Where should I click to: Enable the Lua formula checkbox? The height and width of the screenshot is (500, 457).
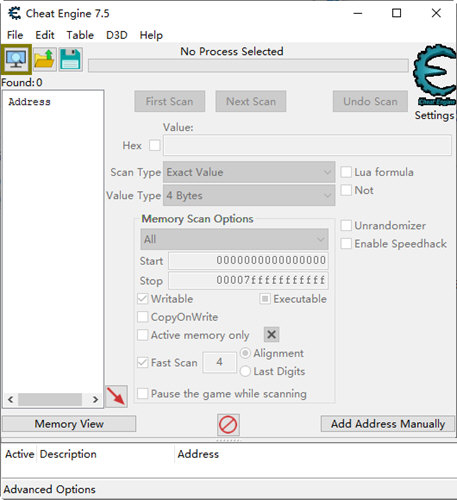pyautogui.click(x=346, y=172)
